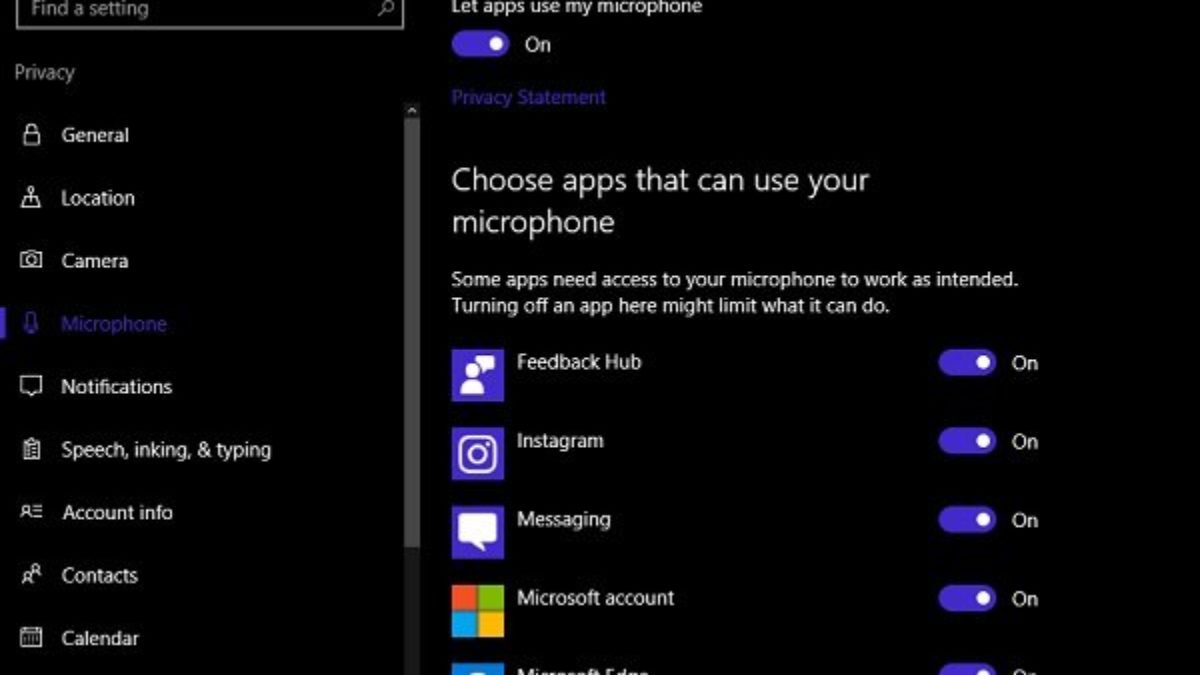Disable Microsoft account microphone toggle
The image size is (1200, 675).
pos(967,598)
